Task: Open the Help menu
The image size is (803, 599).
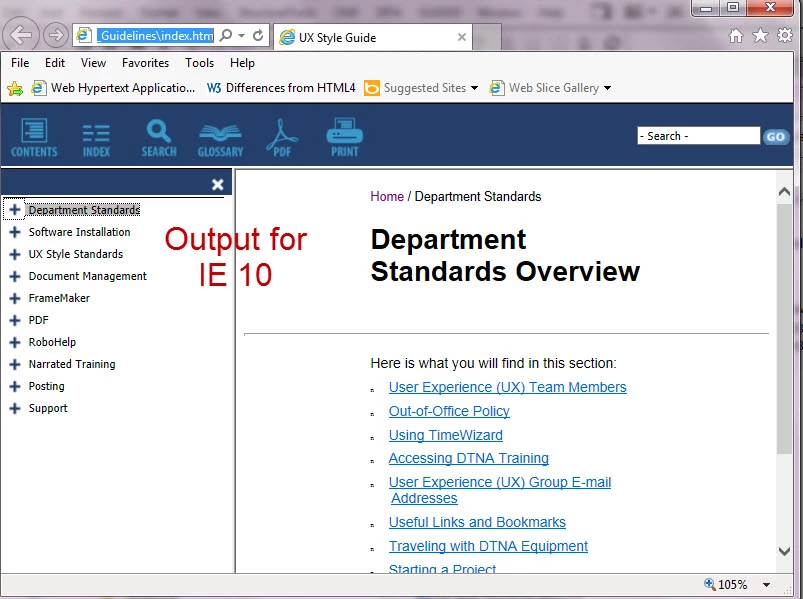Action: tap(242, 63)
